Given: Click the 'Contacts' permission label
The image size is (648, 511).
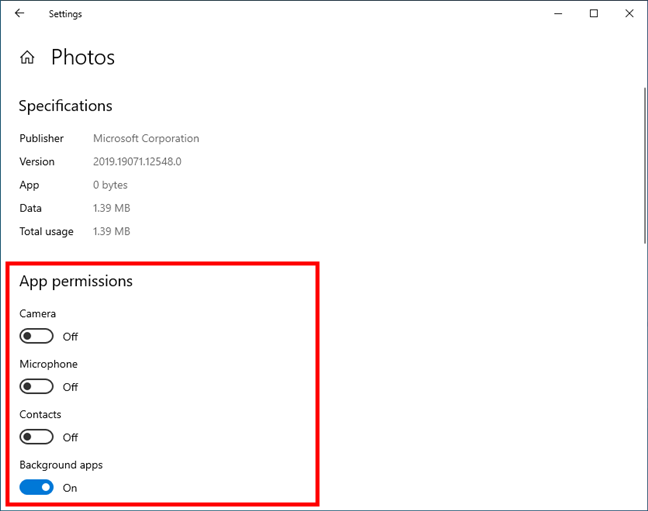Looking at the screenshot, I should click(40, 414).
